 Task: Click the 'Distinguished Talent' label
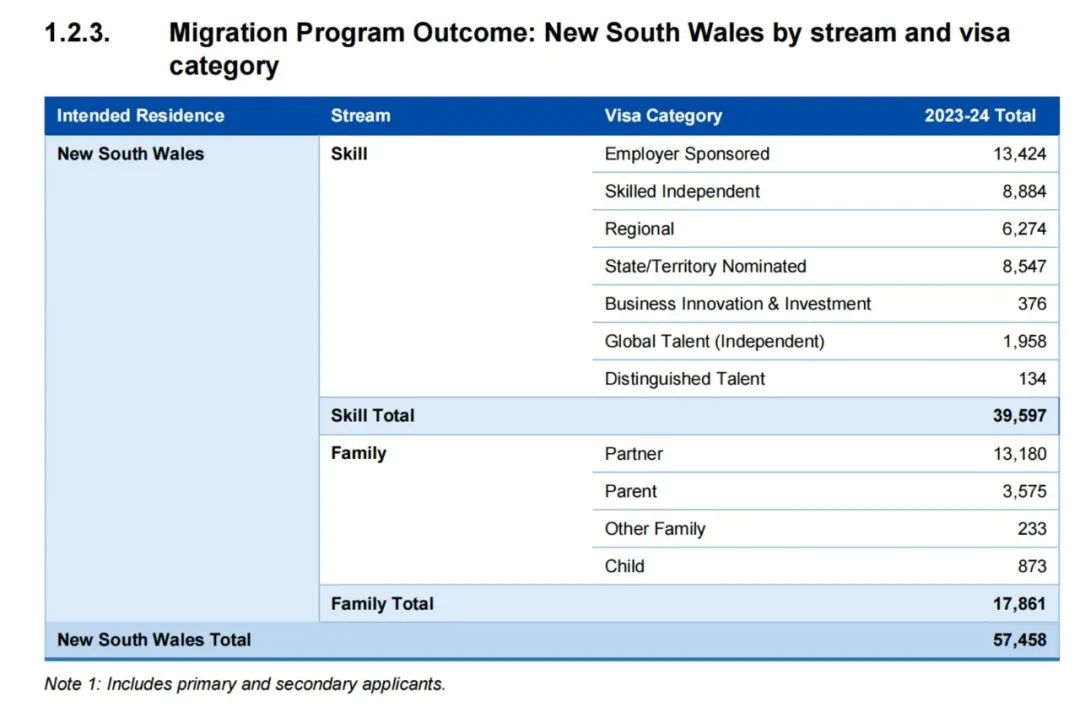point(685,378)
